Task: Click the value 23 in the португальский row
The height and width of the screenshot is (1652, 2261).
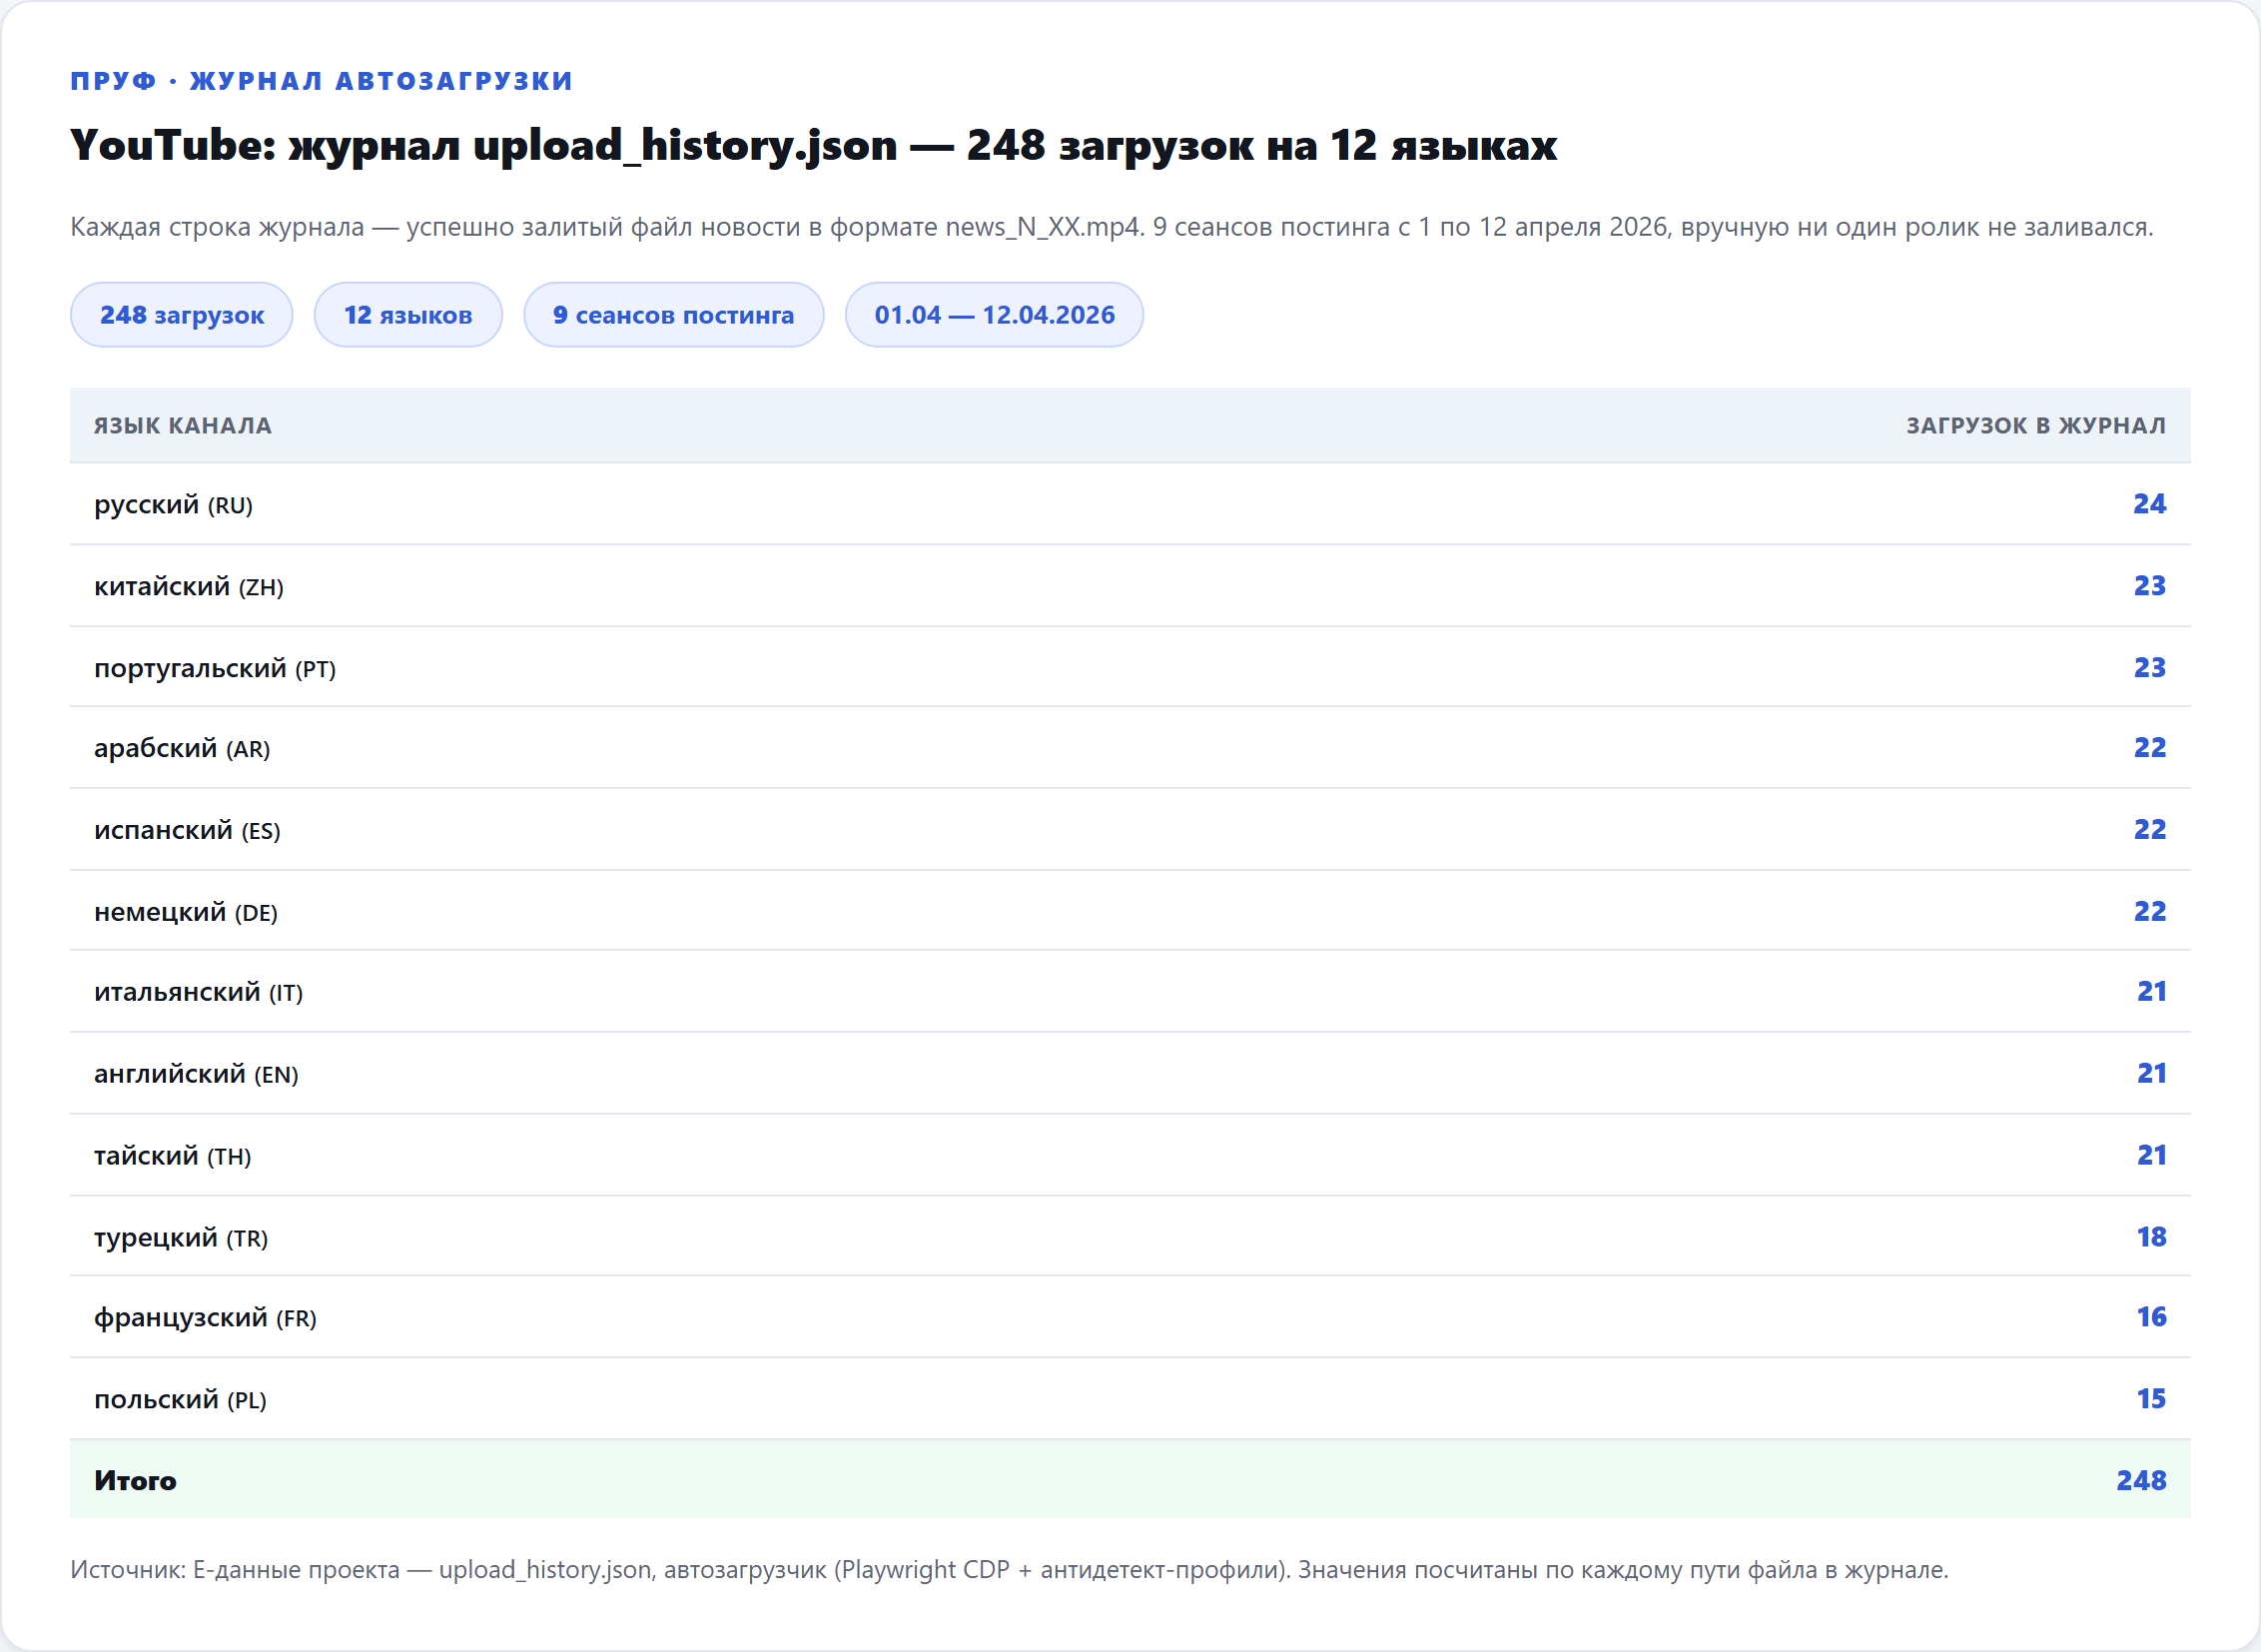Action: click(2150, 668)
